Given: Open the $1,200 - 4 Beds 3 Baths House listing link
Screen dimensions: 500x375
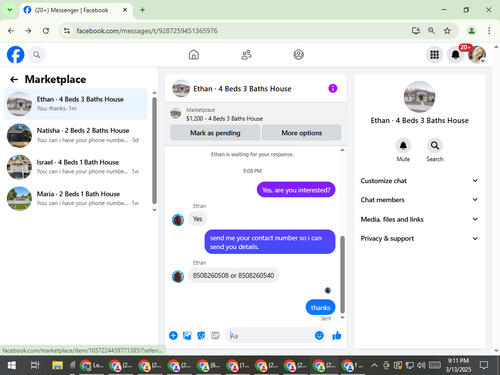Looking at the screenshot, I should (x=224, y=118).
